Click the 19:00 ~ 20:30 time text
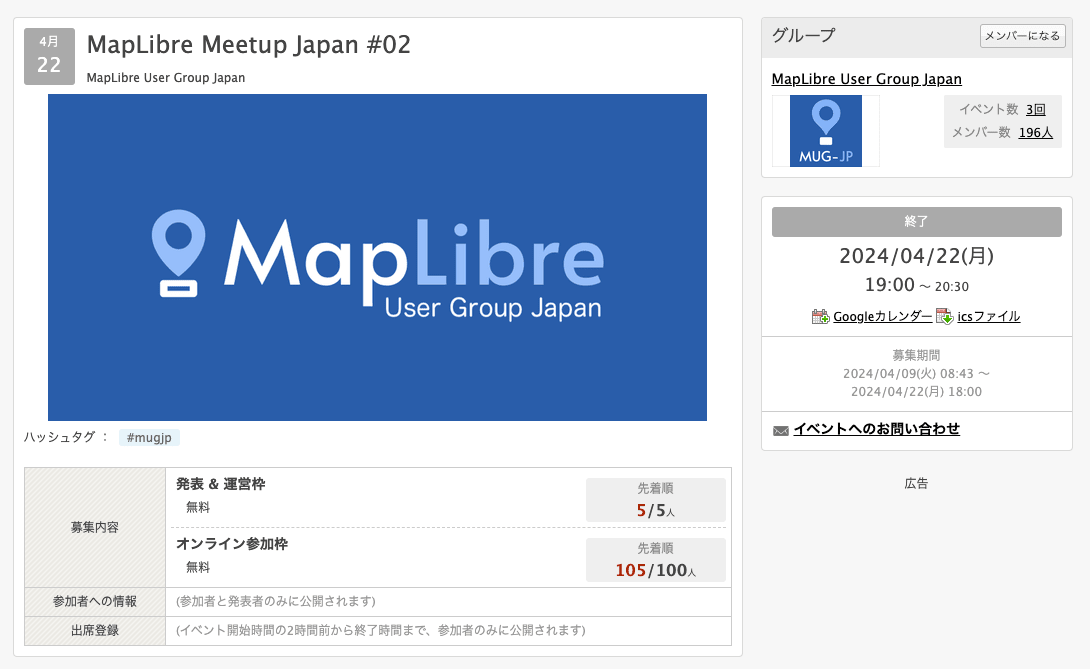This screenshot has width=1090, height=669. point(916,285)
